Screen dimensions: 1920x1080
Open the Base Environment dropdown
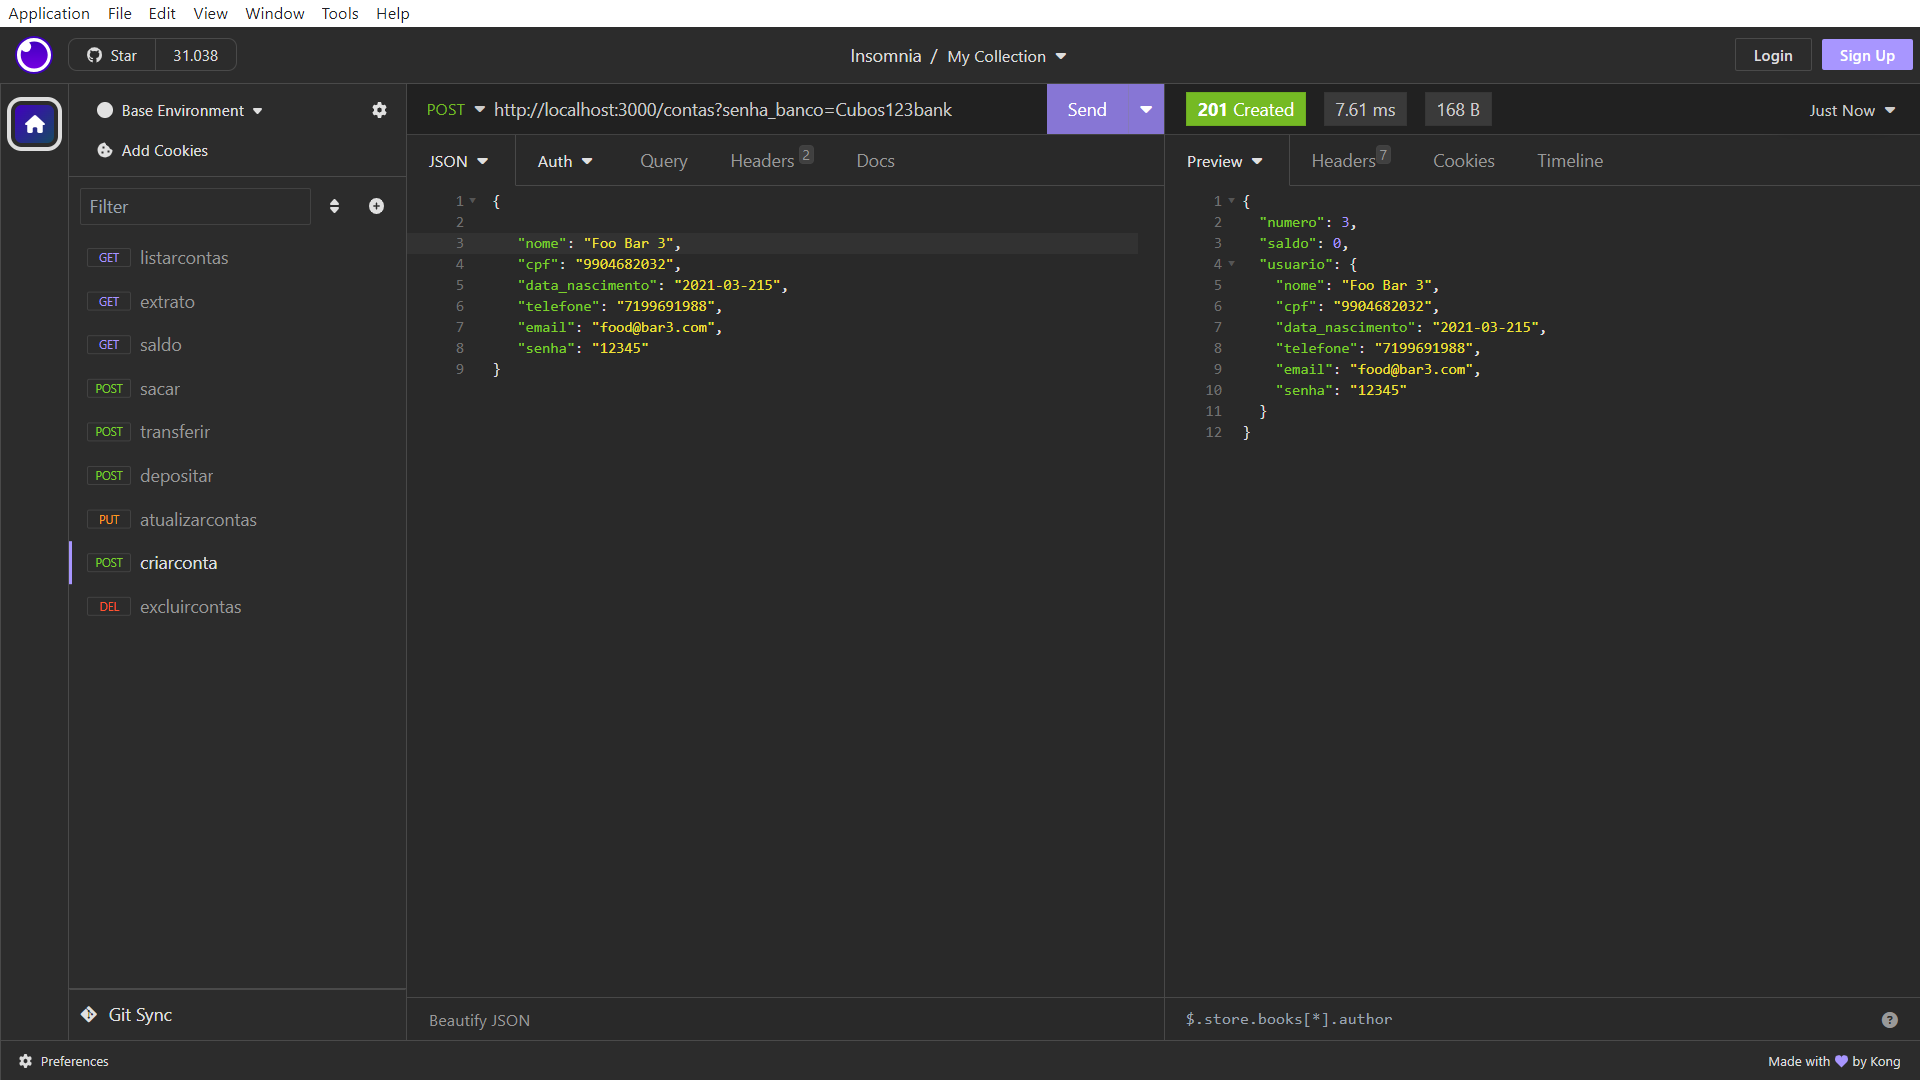point(182,110)
